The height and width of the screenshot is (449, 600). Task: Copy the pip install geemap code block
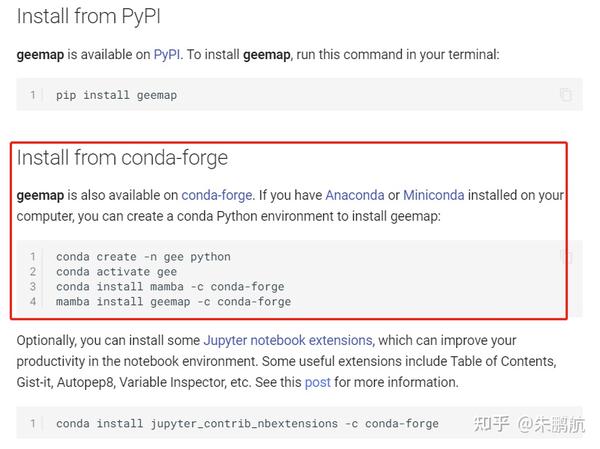tap(566, 95)
